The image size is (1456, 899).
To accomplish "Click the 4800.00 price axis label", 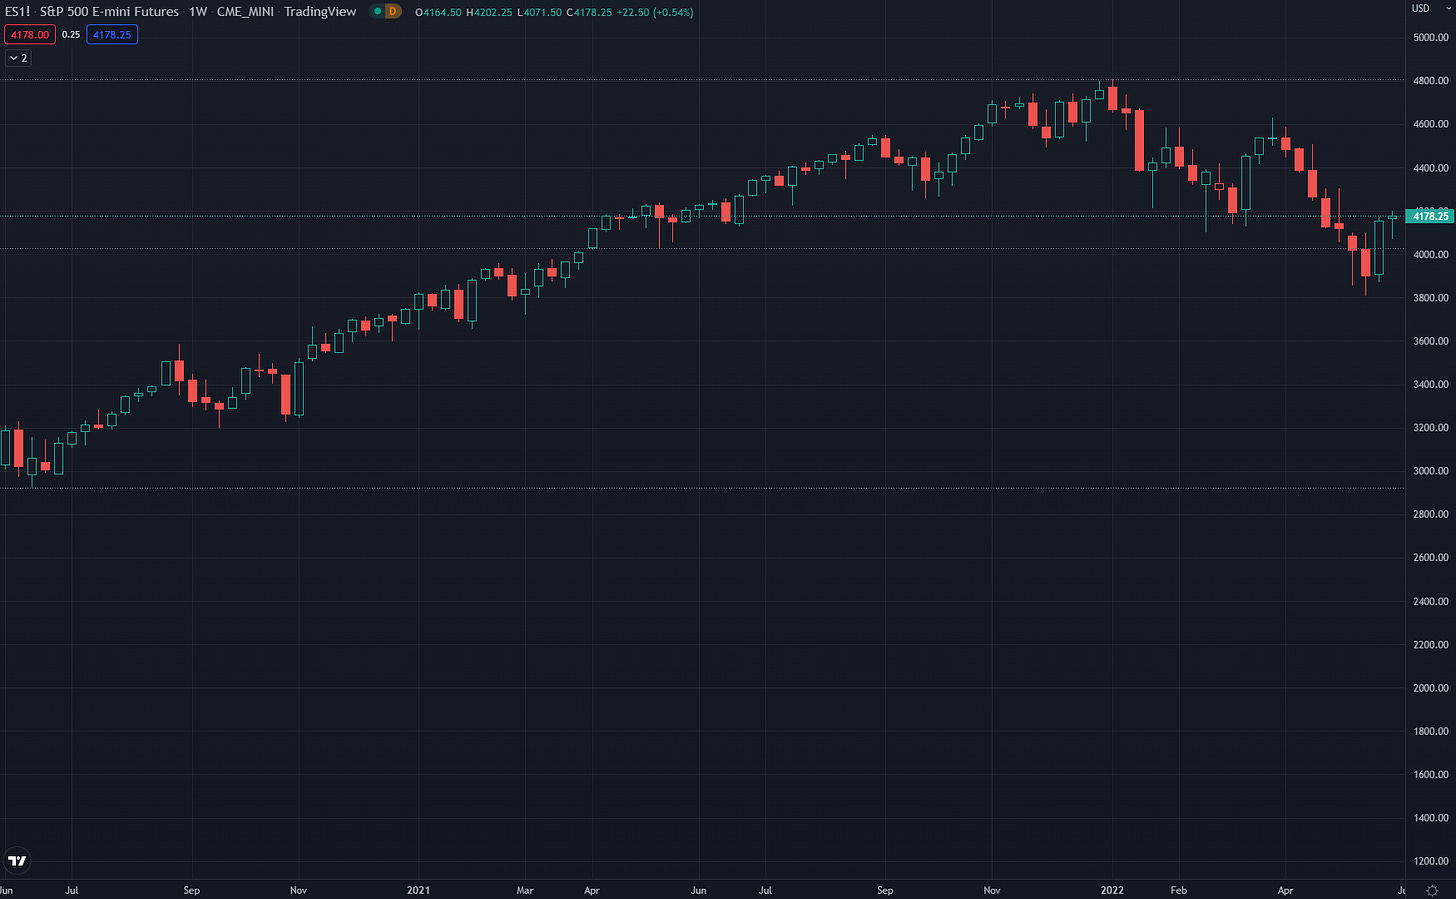I will click(x=1430, y=81).
